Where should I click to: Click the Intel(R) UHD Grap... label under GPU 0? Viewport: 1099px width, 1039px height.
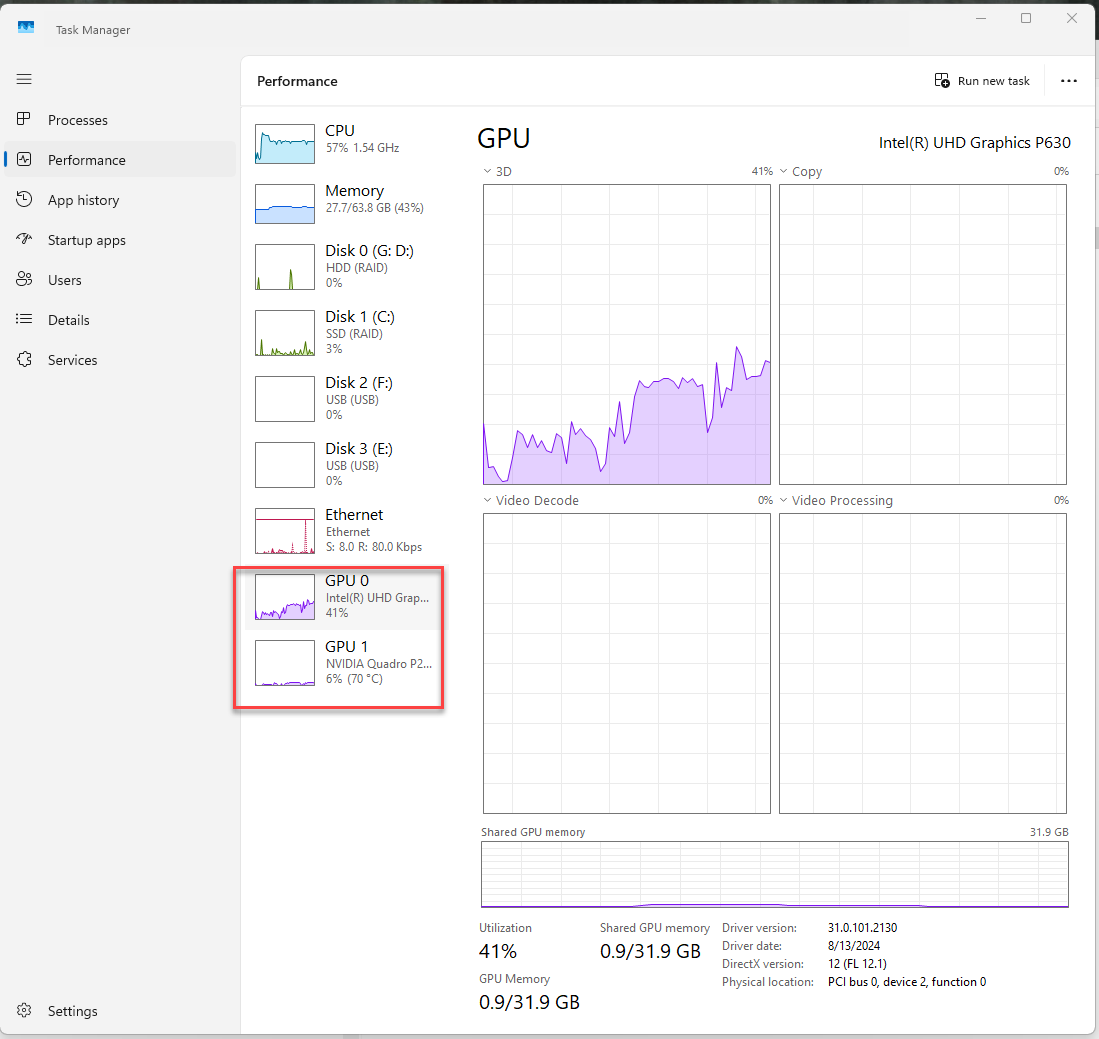[377, 598]
